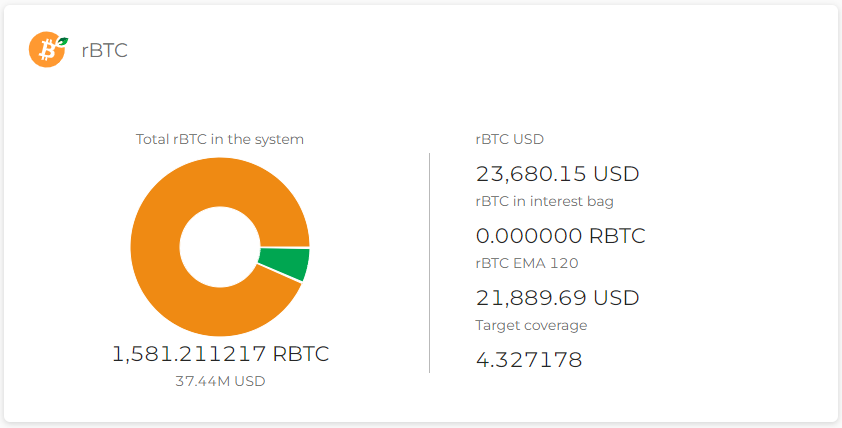Viewport: 842px width, 428px height.
Task: Click the green leaf on the logo
Action: point(63,41)
